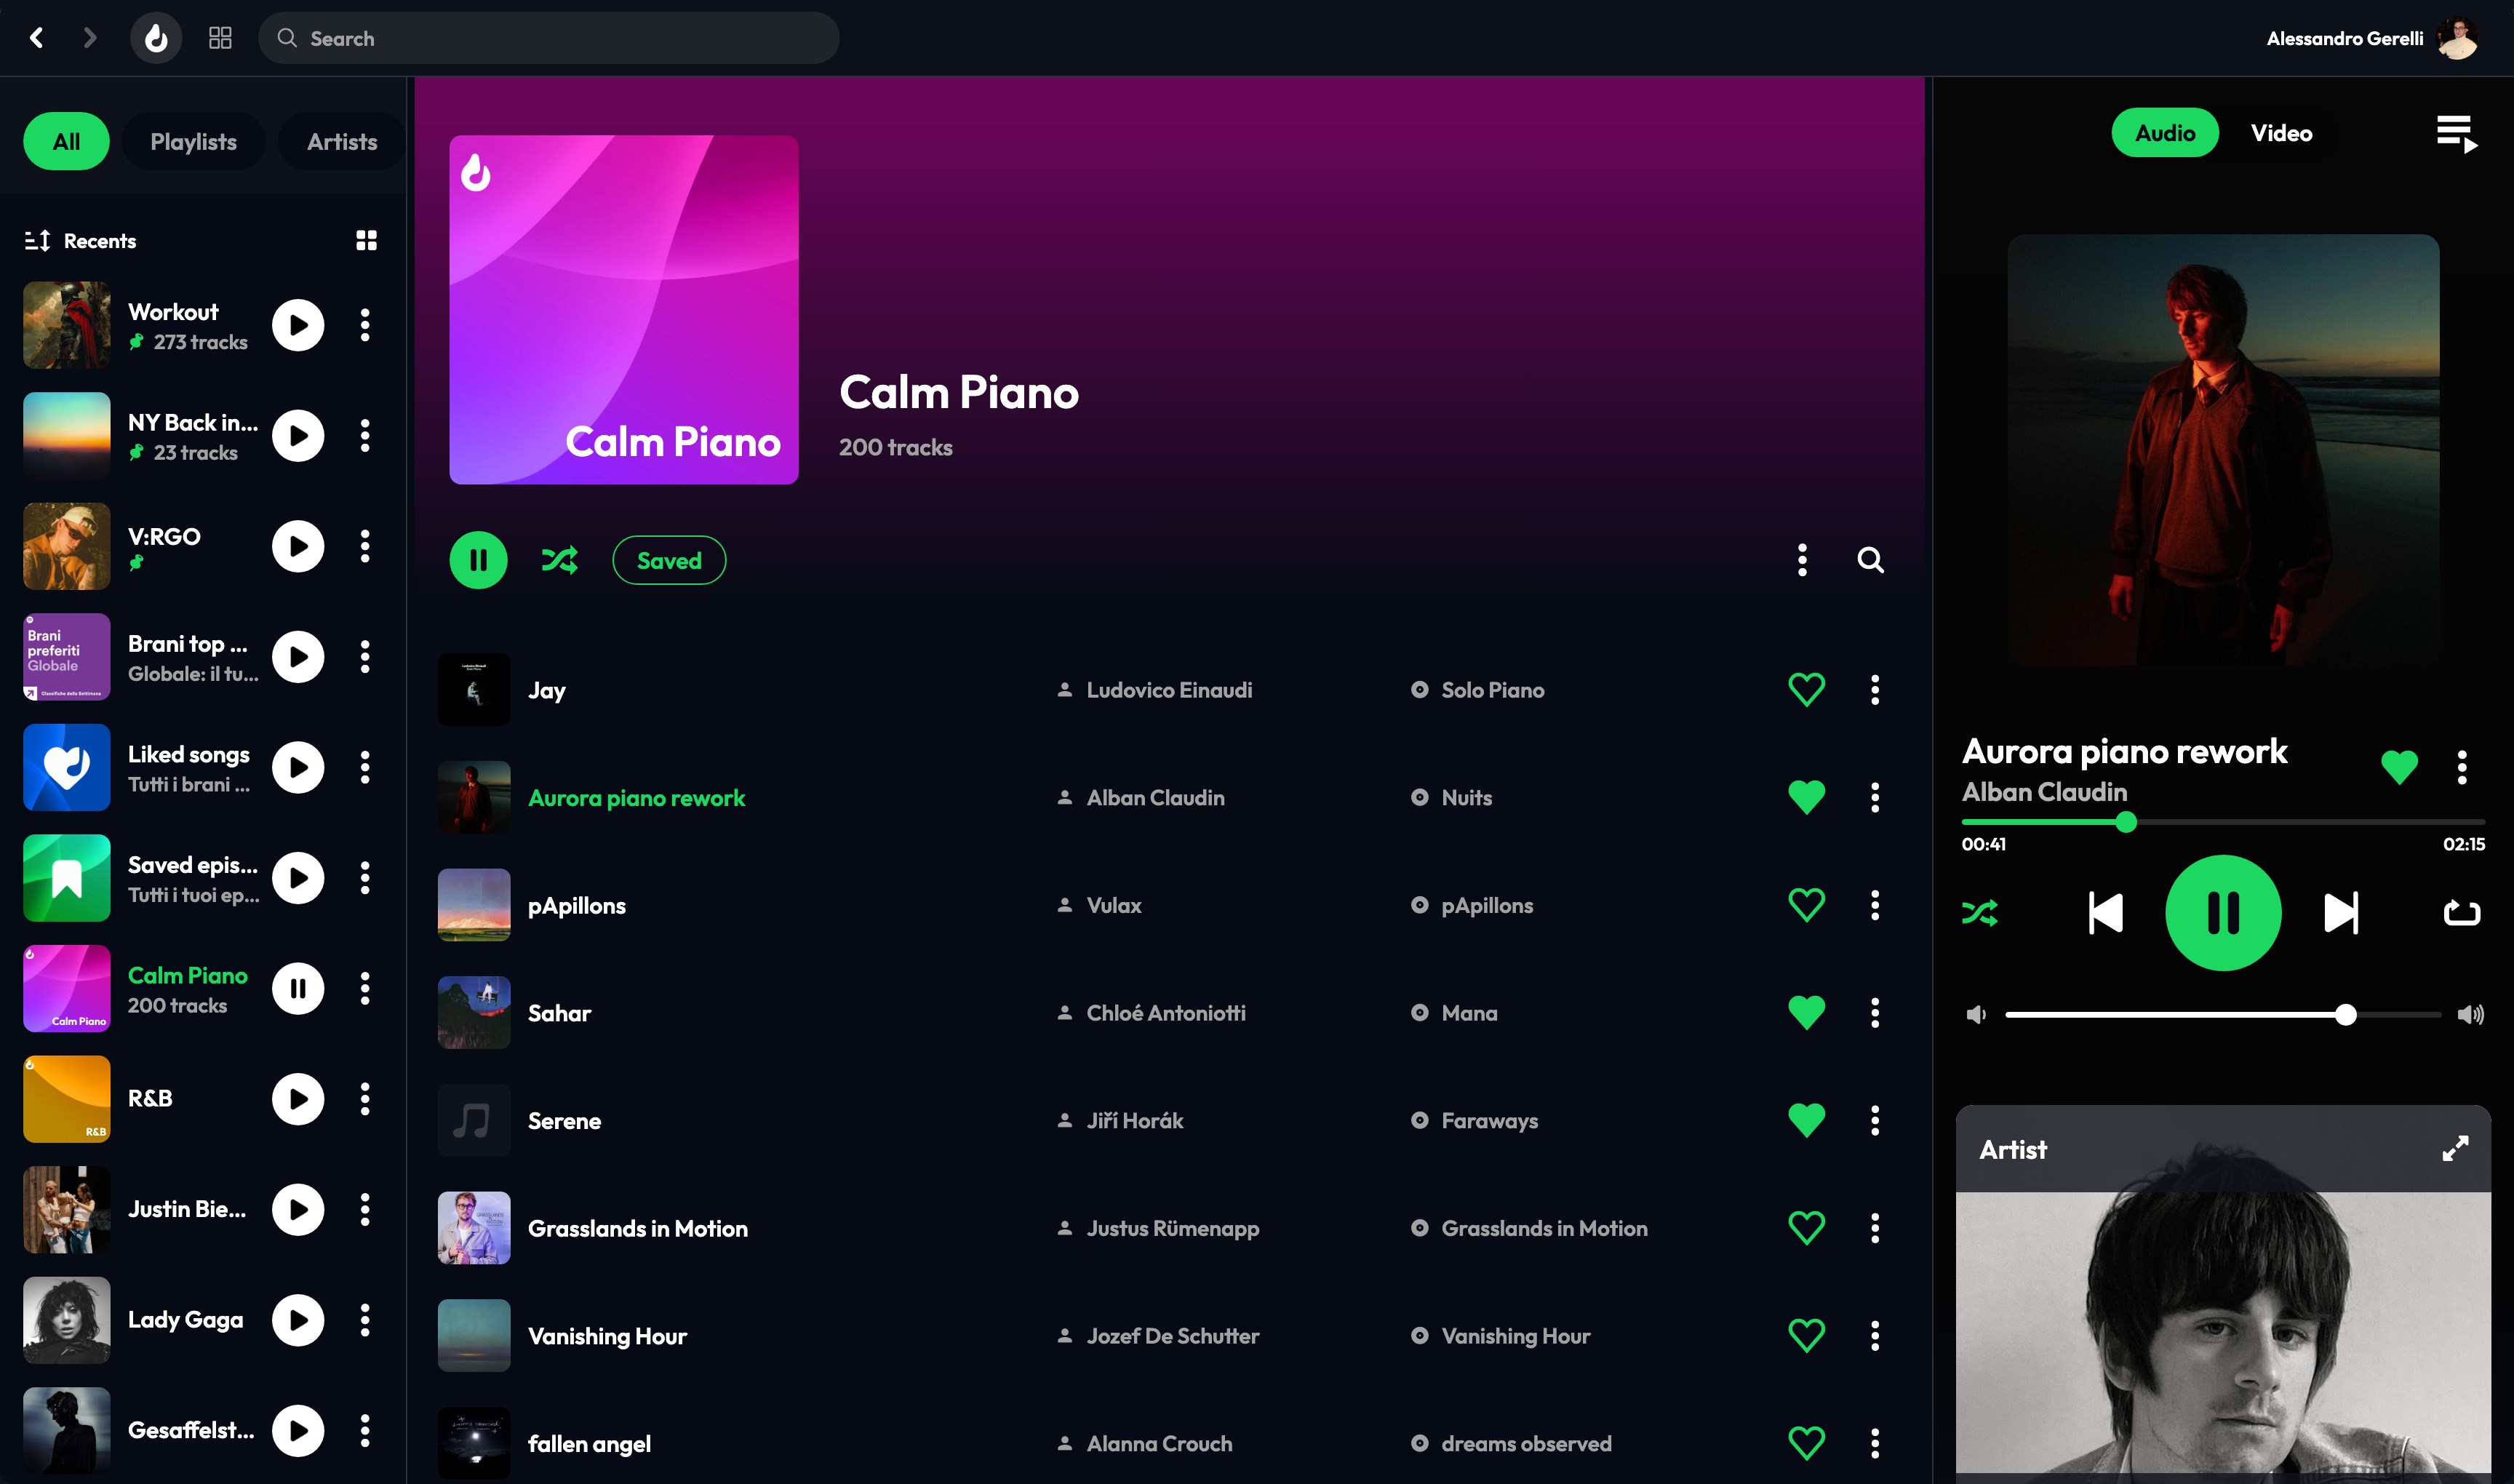Mute volume using the left speaker icon

(x=1976, y=1015)
